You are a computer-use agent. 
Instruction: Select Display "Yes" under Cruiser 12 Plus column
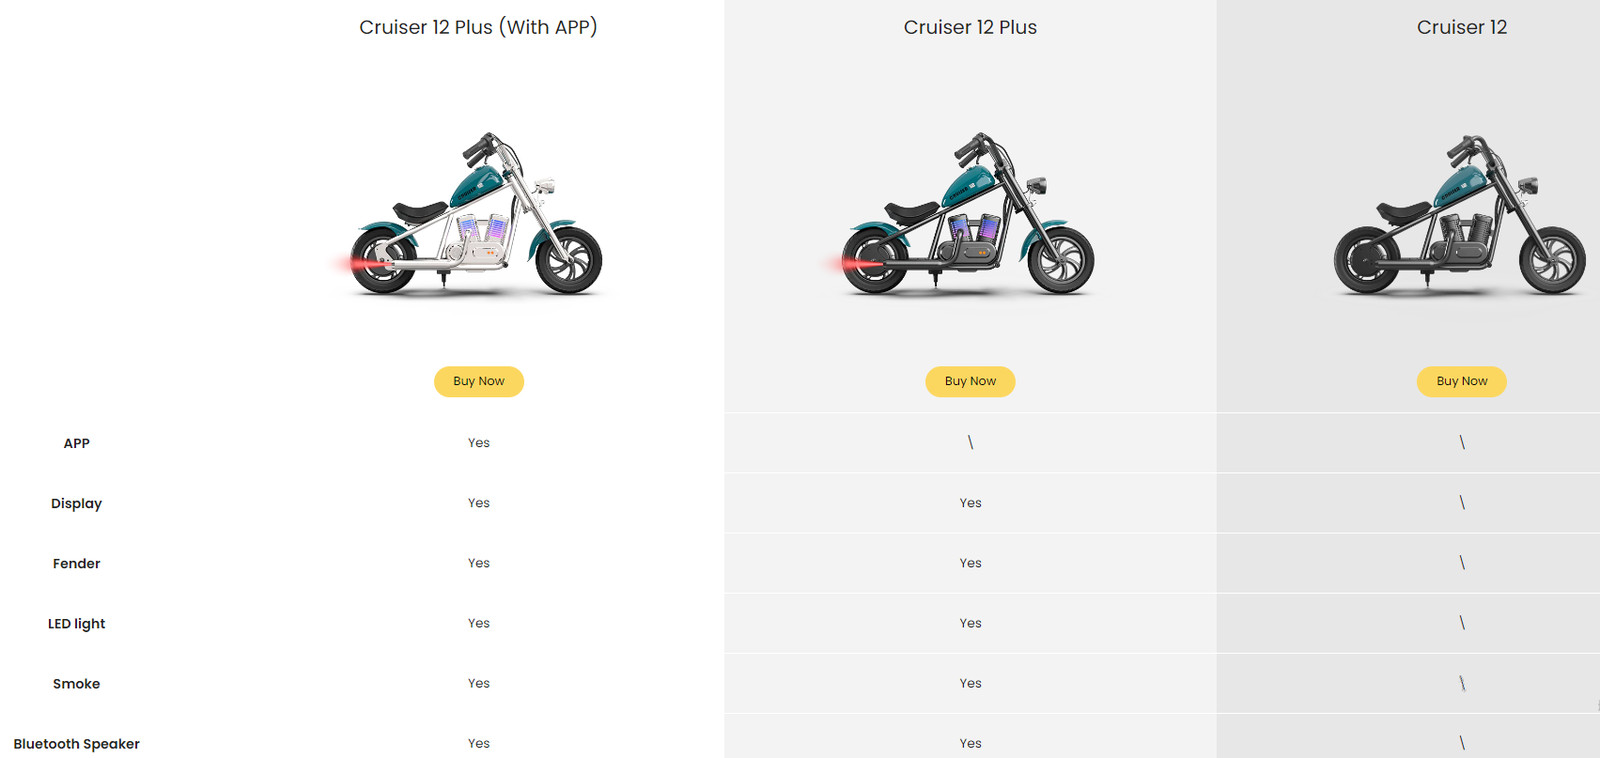pos(970,503)
